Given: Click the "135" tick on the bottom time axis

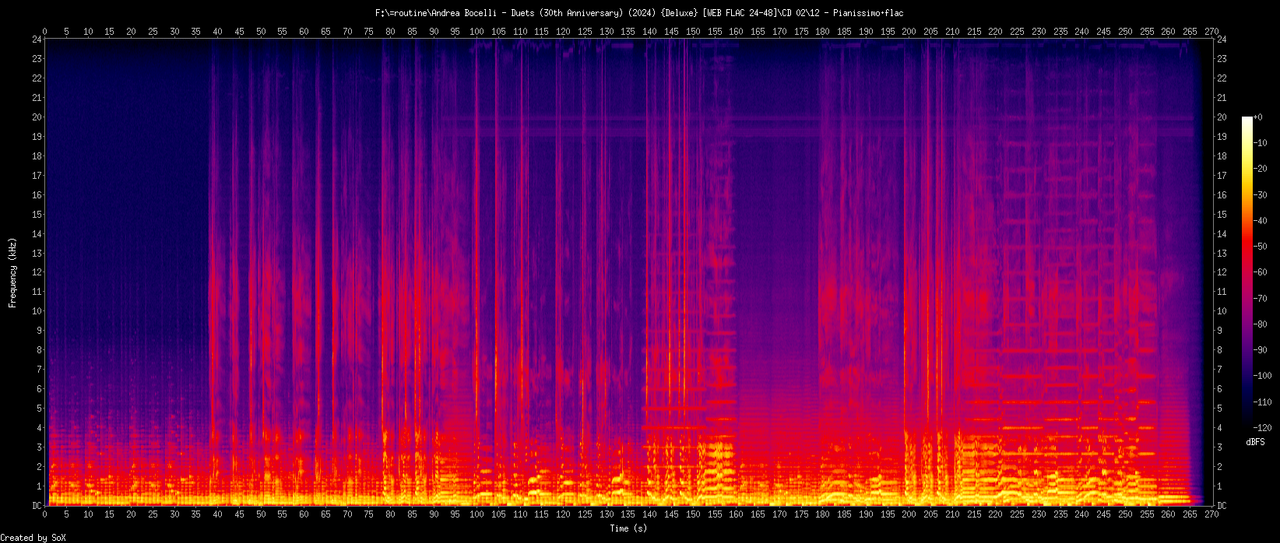Looking at the screenshot, I should click(x=628, y=516).
